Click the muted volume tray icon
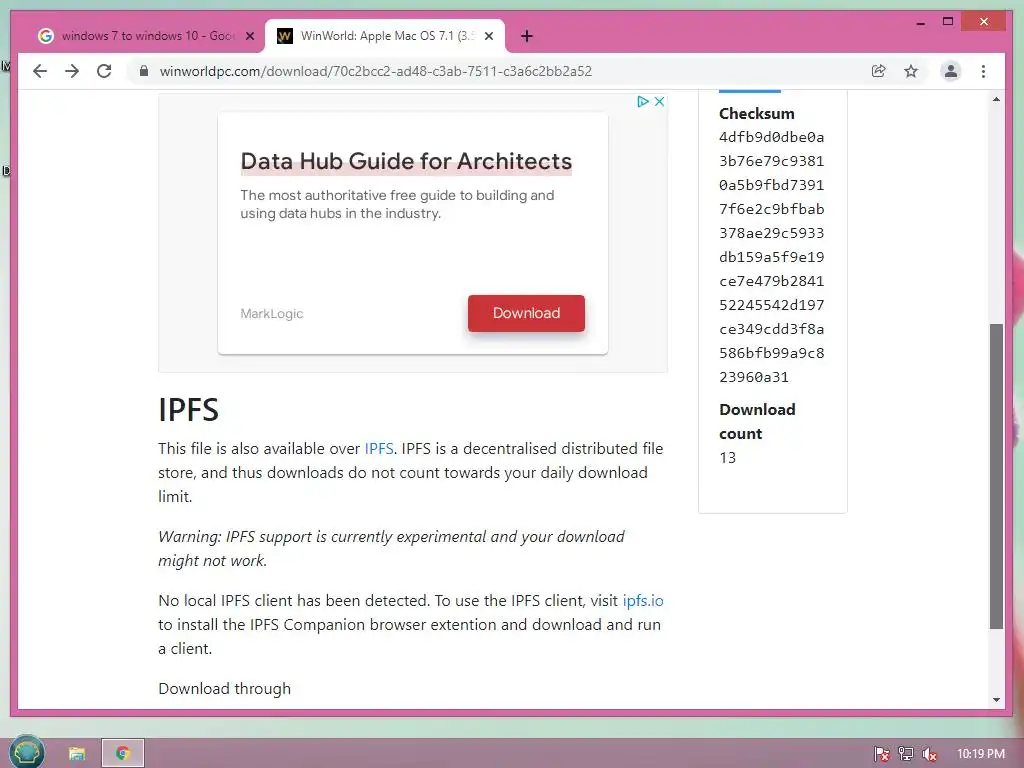 930,754
